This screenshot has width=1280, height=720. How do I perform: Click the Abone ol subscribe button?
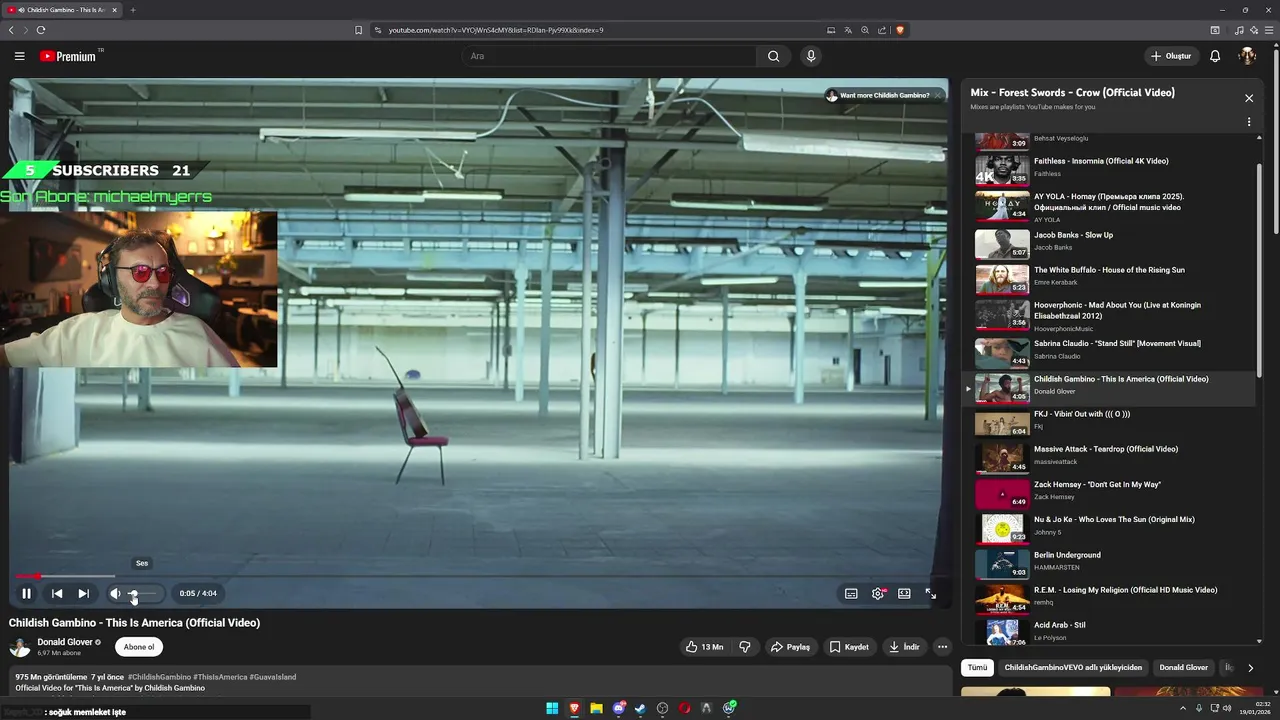coord(139,647)
